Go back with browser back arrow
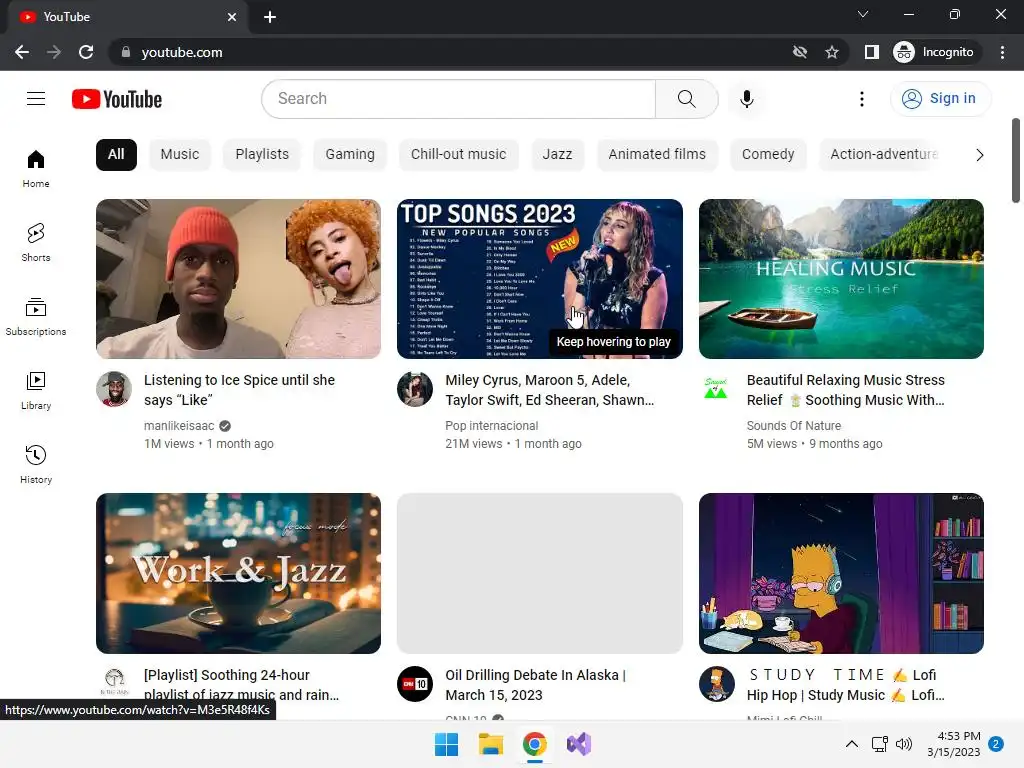 click(22, 52)
